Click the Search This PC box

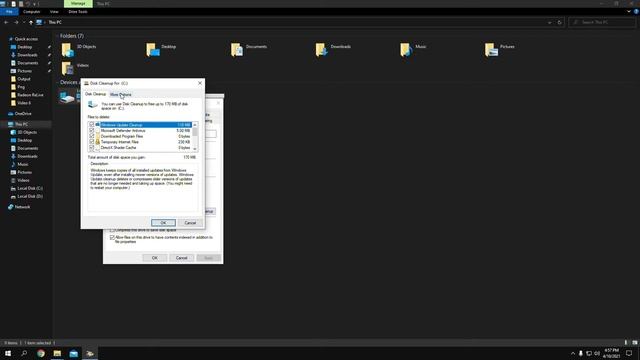click(x=602, y=22)
